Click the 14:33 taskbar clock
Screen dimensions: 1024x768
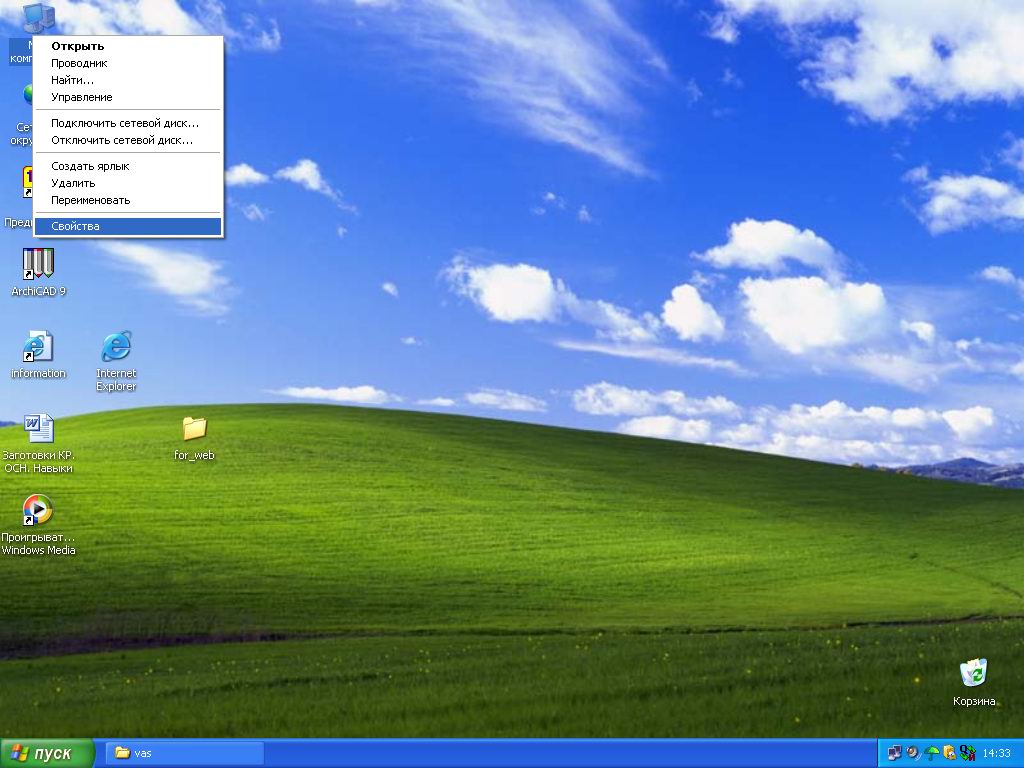[x=997, y=754]
